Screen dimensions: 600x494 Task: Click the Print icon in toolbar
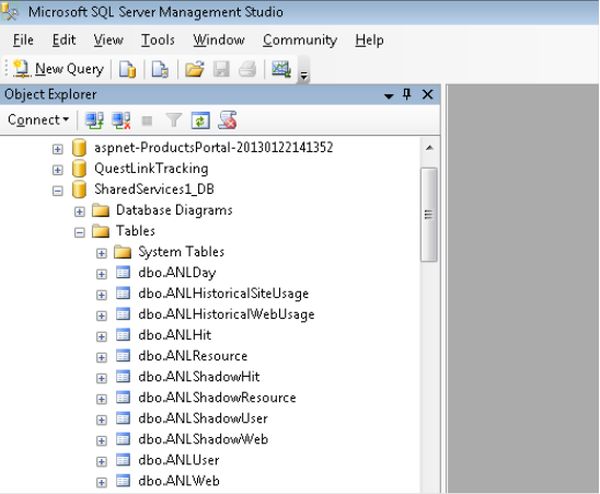(247, 69)
